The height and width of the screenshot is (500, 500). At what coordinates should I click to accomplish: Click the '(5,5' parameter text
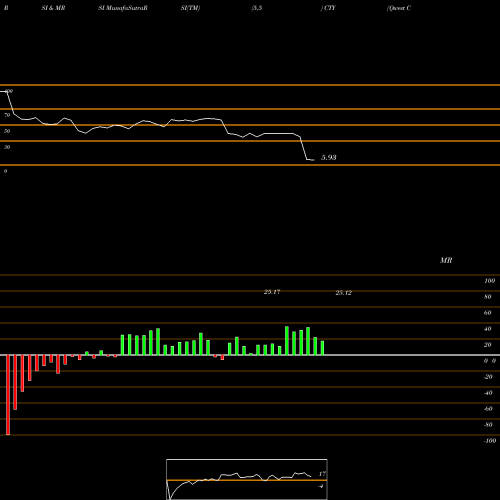coord(257,8)
